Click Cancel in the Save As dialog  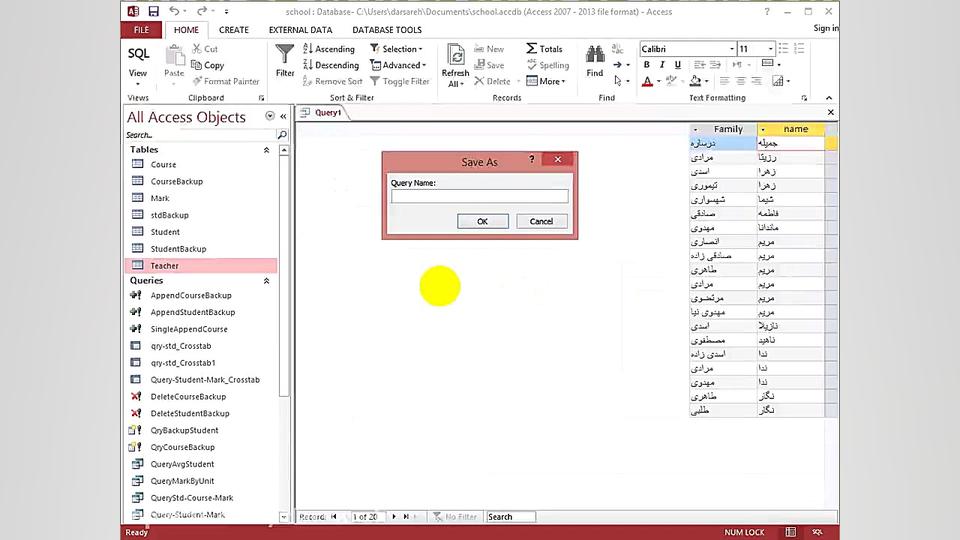pos(541,222)
